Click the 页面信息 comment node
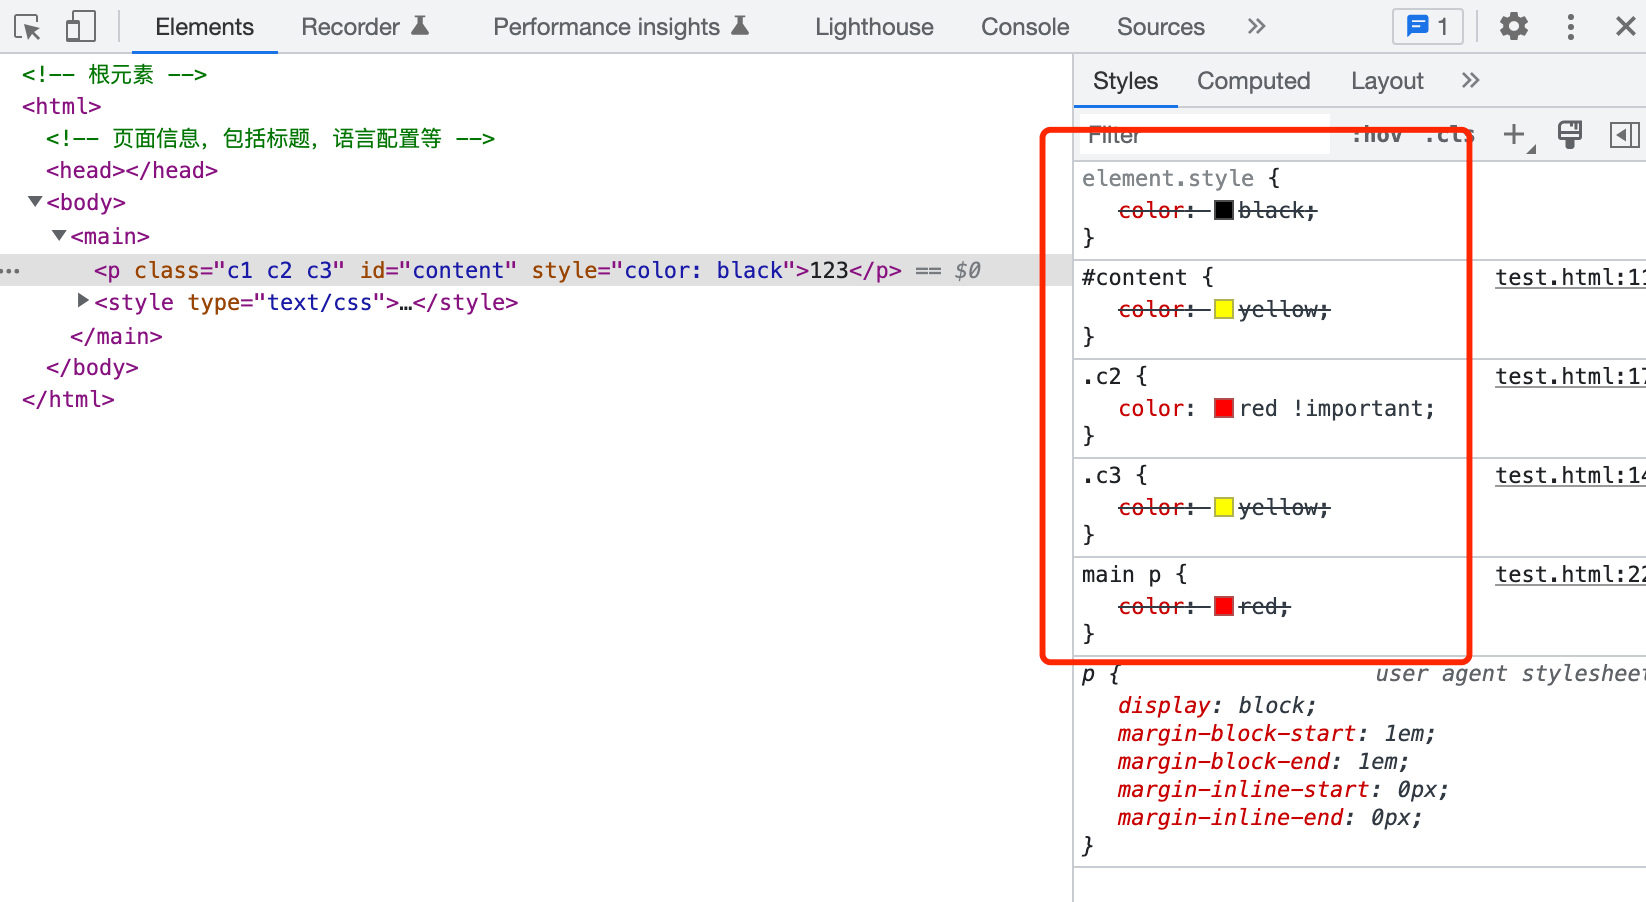This screenshot has width=1646, height=902. click(270, 138)
